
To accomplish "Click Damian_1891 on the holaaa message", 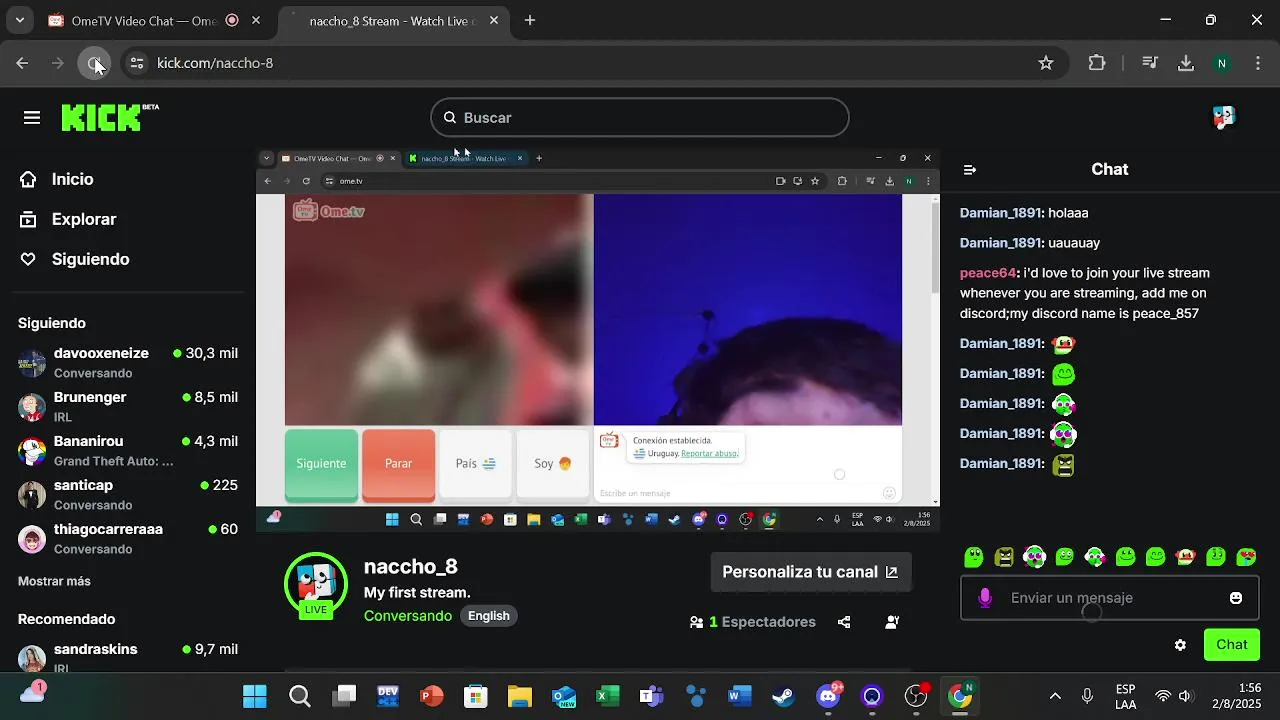I will click(x=1001, y=213).
